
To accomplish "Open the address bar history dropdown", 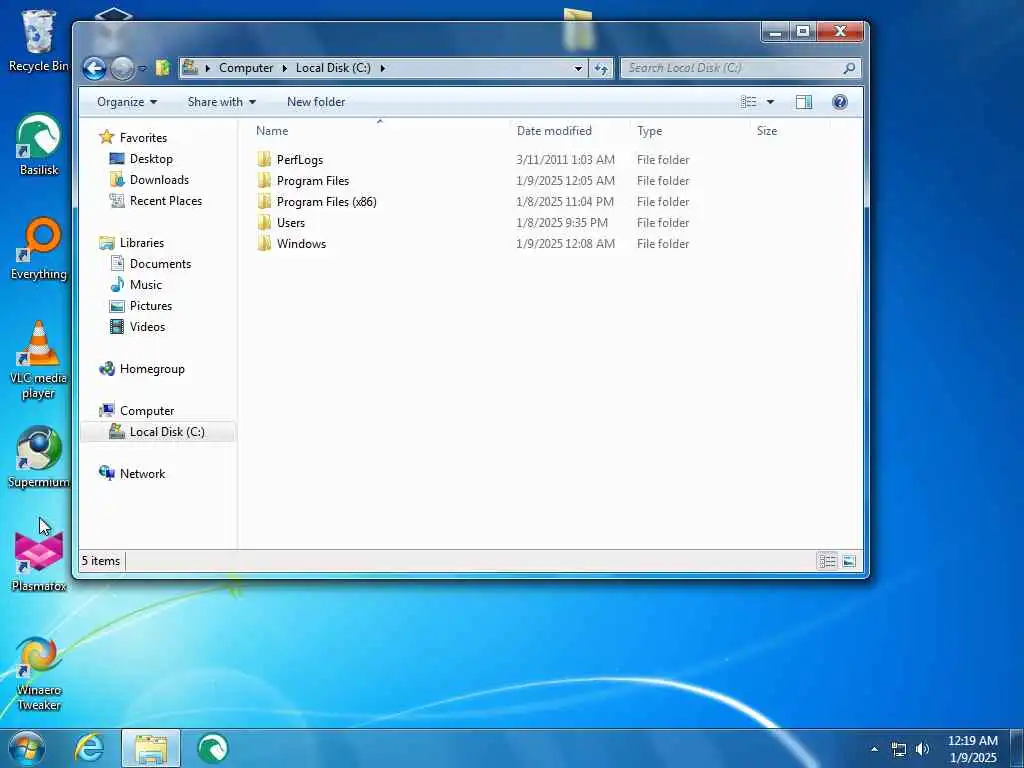I will pos(578,68).
